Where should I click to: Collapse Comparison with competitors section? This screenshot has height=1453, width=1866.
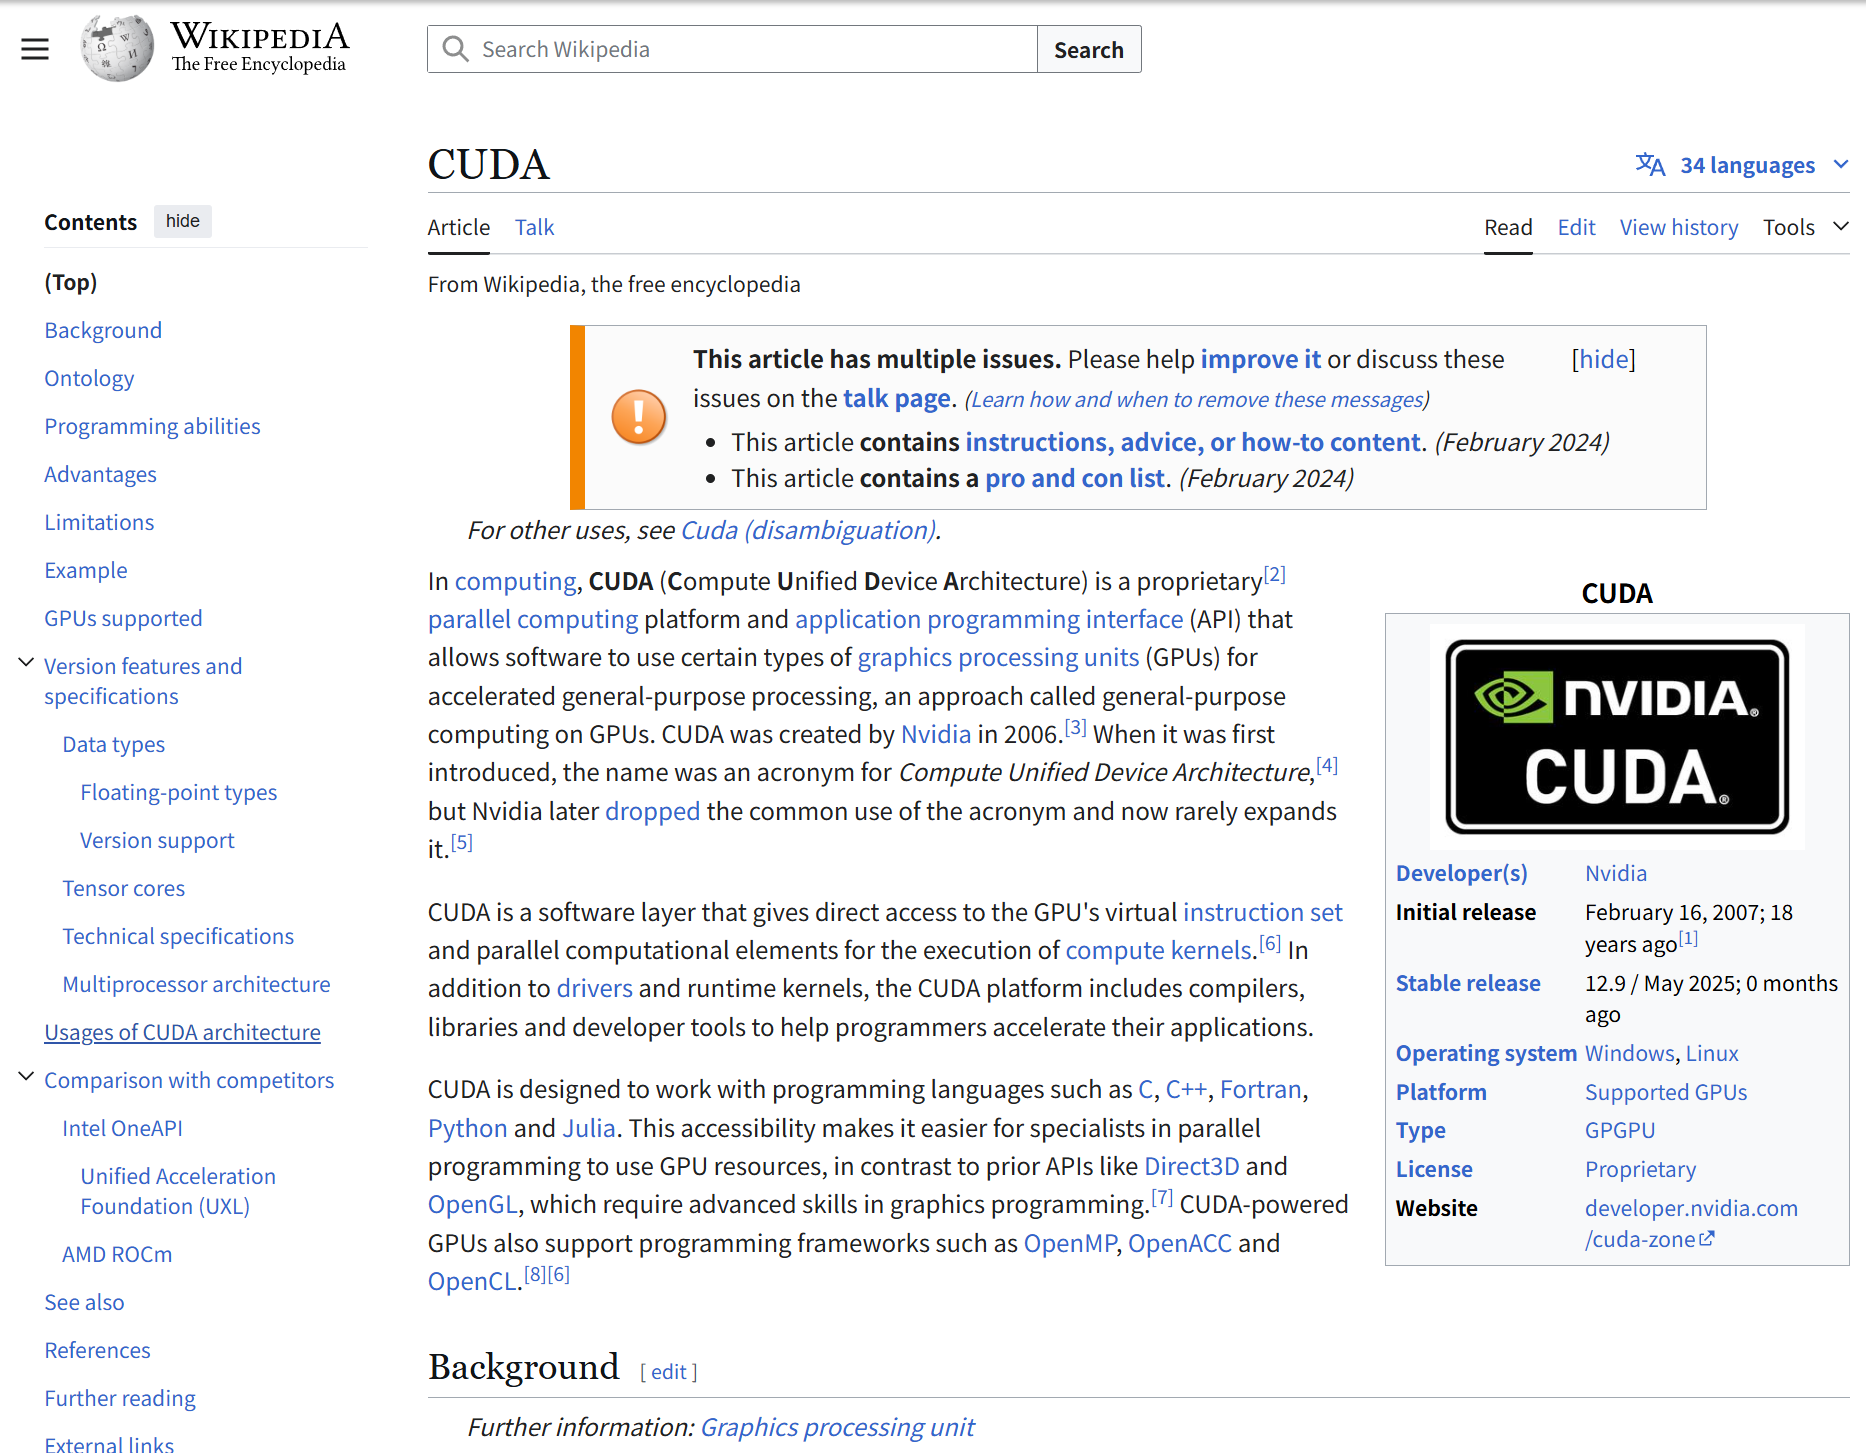(x=26, y=1076)
